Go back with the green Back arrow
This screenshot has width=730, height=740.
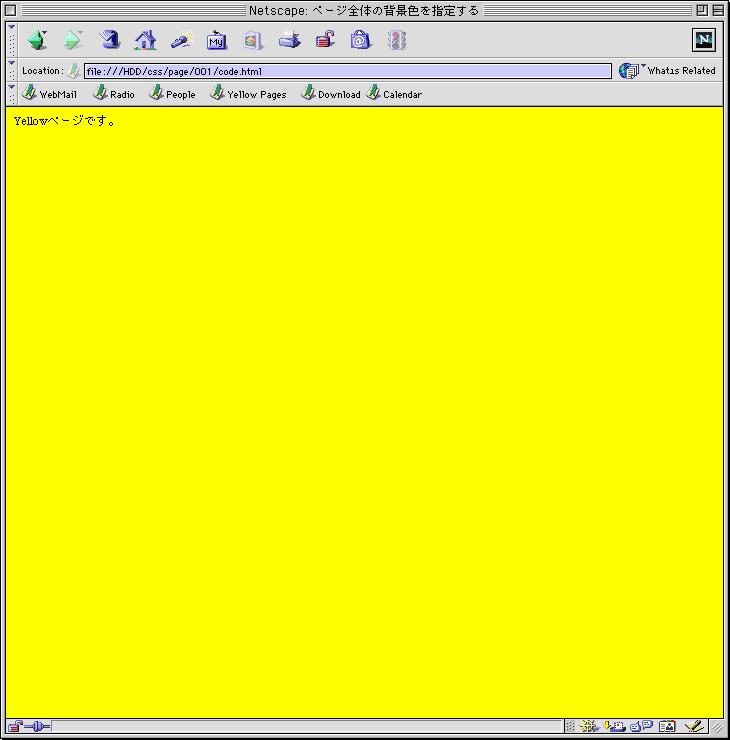pyautogui.click(x=36, y=40)
